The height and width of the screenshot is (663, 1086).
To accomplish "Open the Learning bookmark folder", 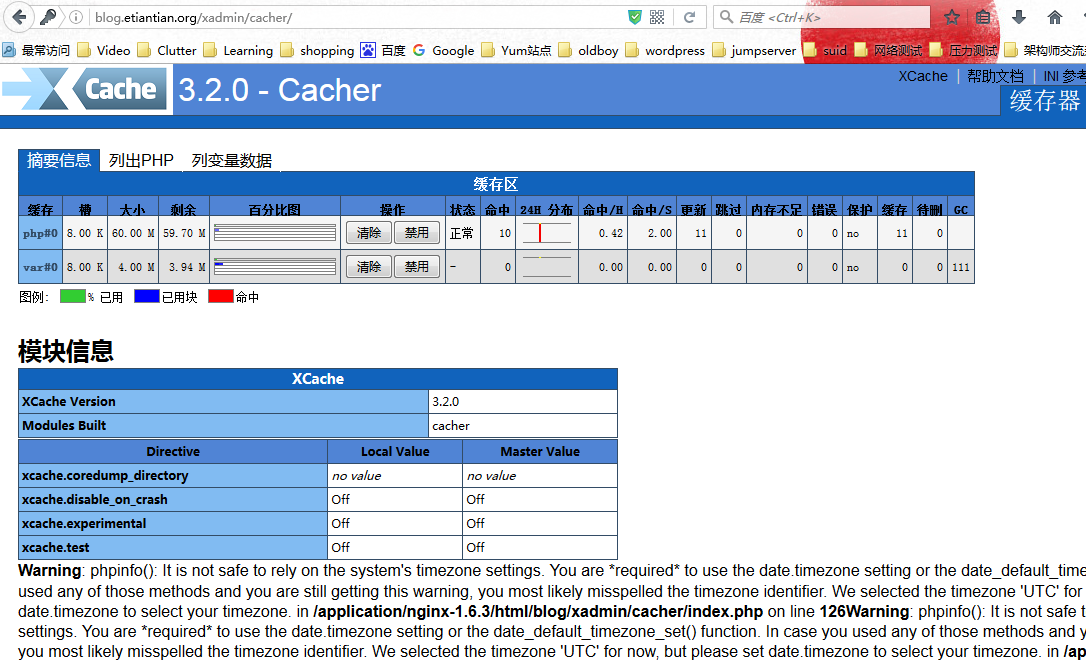I will [238, 50].
